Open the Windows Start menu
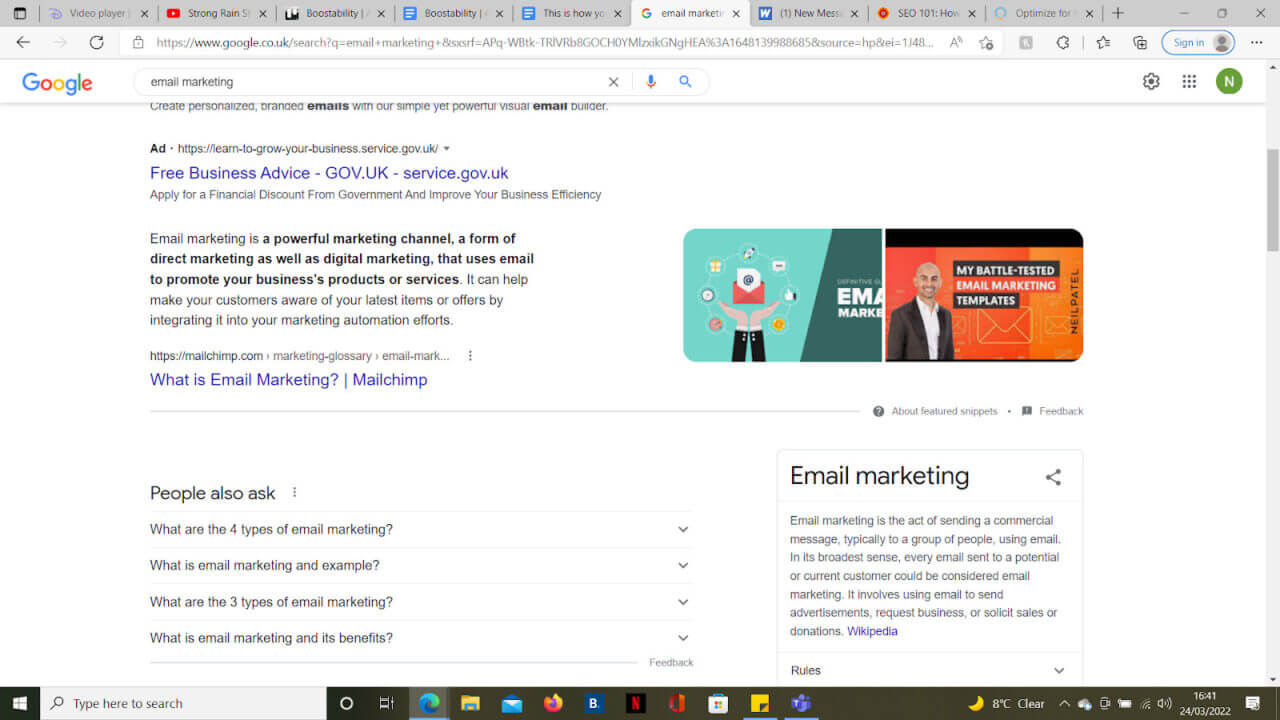Viewport: 1280px width, 720px height. pyautogui.click(x=20, y=703)
